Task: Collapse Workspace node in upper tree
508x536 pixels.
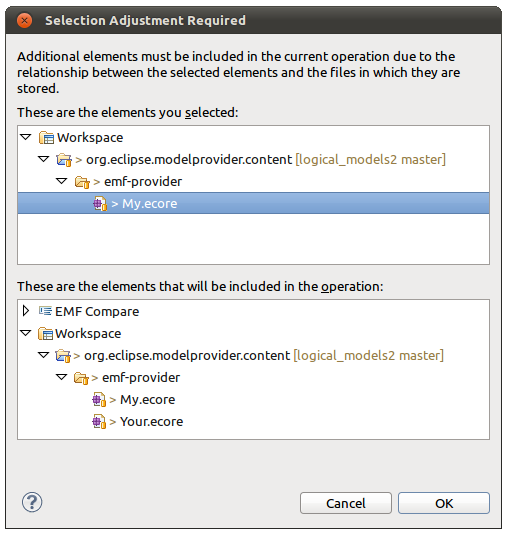Action: click(26, 137)
